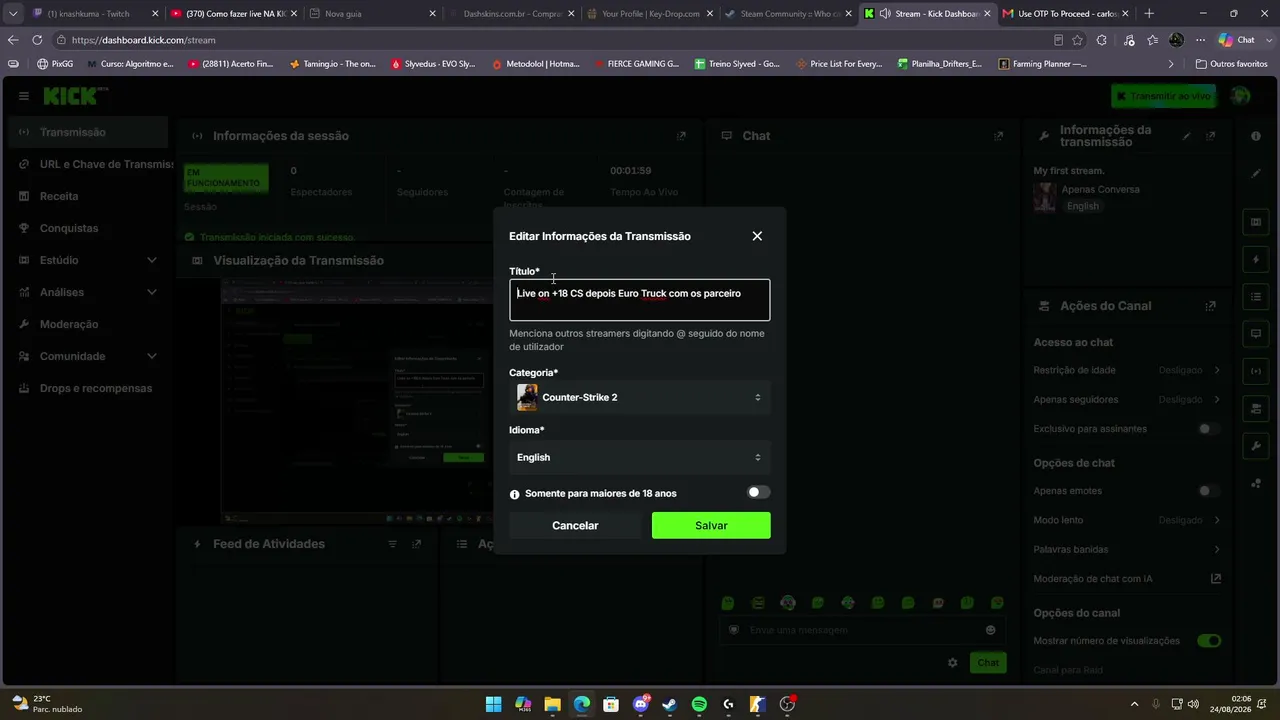The image size is (1280, 720).
Task: Pop out the Chat panel
Action: [x=998, y=136]
